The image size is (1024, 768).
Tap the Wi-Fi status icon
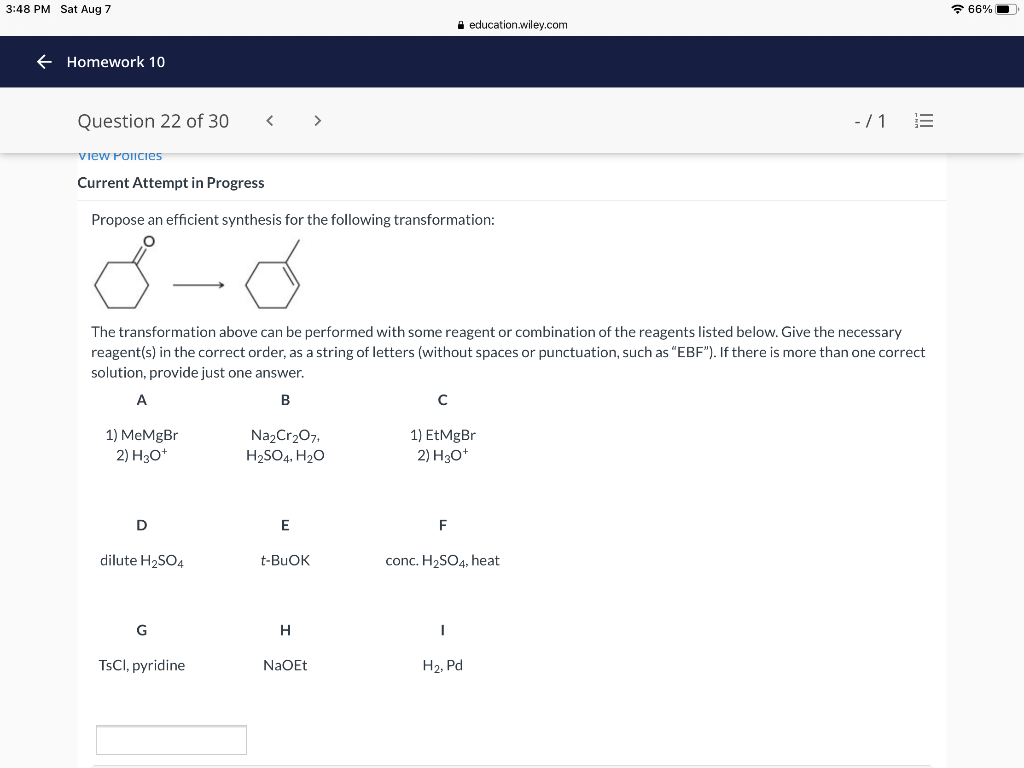pyautogui.click(x=957, y=9)
